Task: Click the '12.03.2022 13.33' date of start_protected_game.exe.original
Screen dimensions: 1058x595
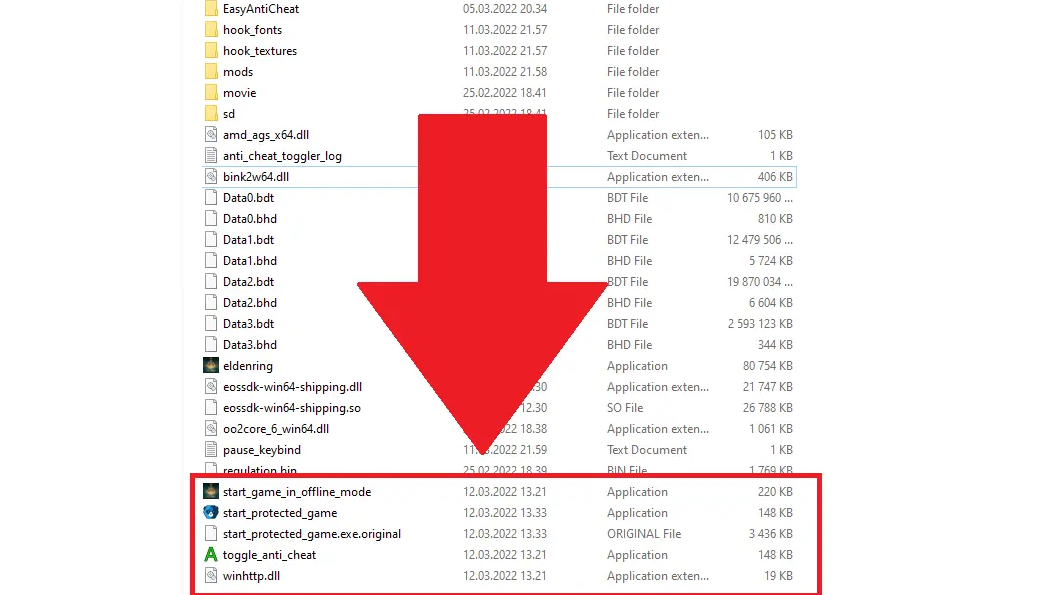Action: tap(505, 534)
